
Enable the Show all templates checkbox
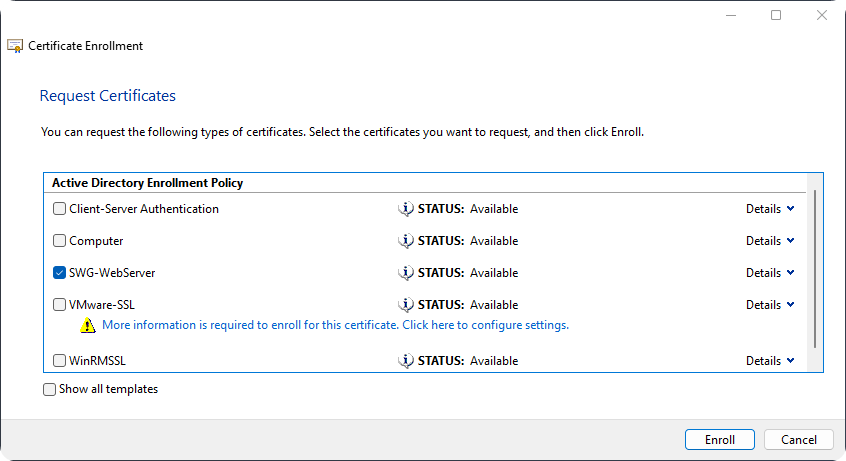[50, 389]
